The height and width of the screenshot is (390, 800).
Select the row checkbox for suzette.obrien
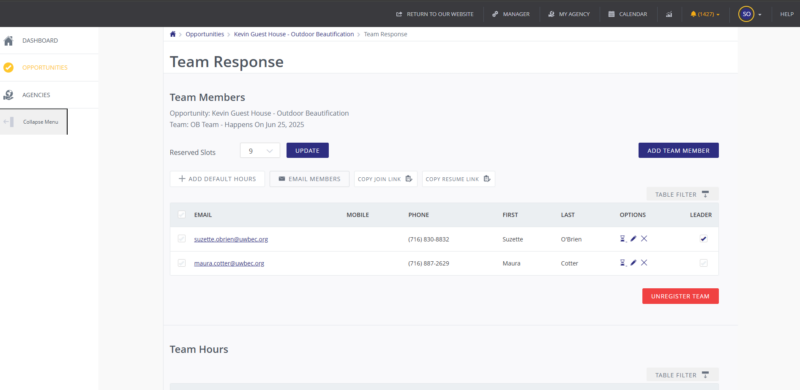182,239
